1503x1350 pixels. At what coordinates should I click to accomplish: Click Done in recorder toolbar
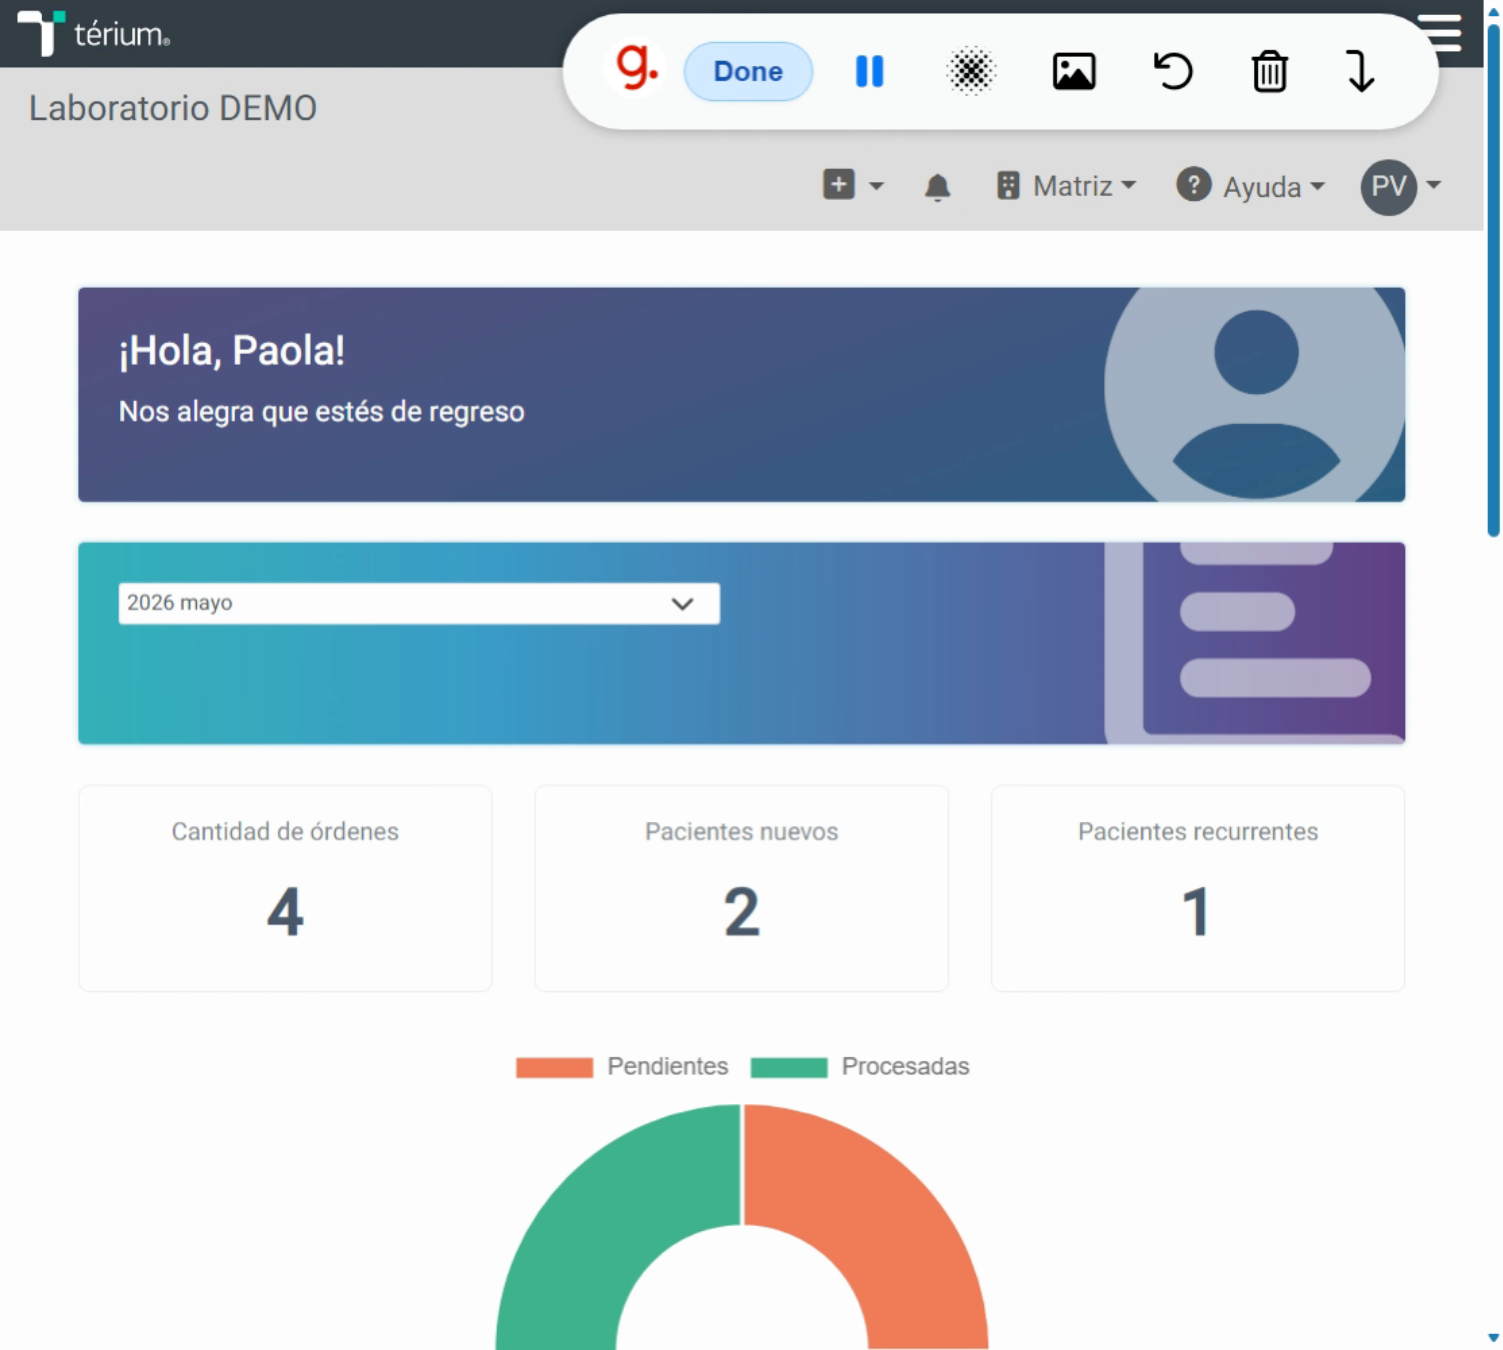(x=748, y=71)
